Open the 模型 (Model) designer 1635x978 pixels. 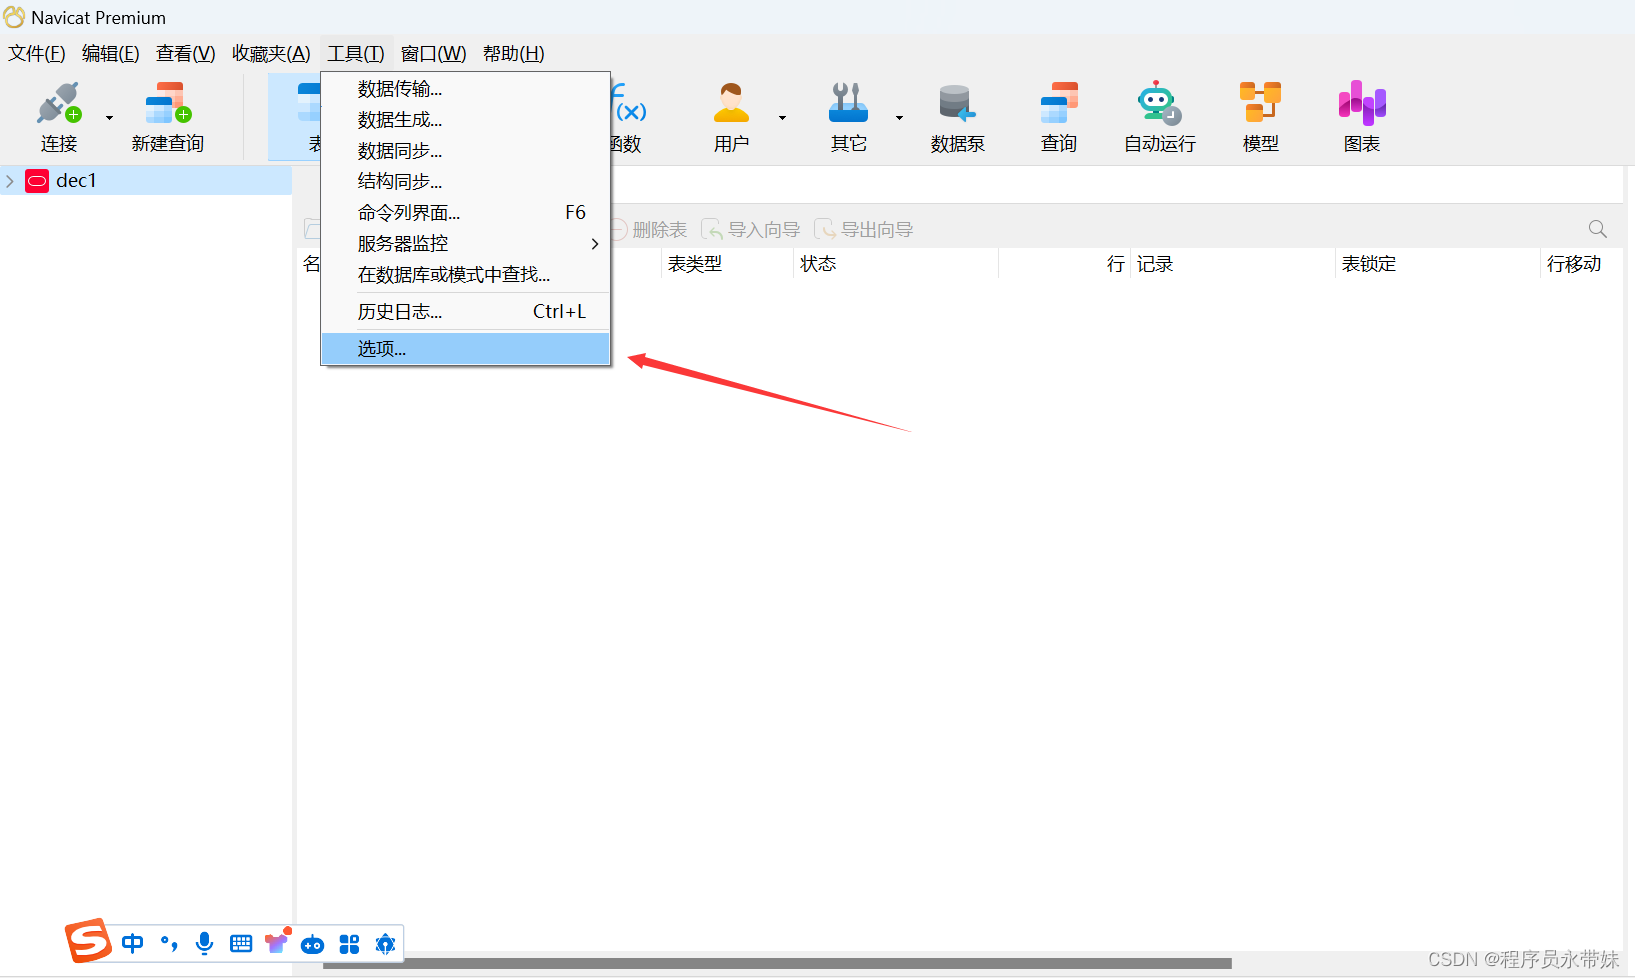(x=1259, y=115)
